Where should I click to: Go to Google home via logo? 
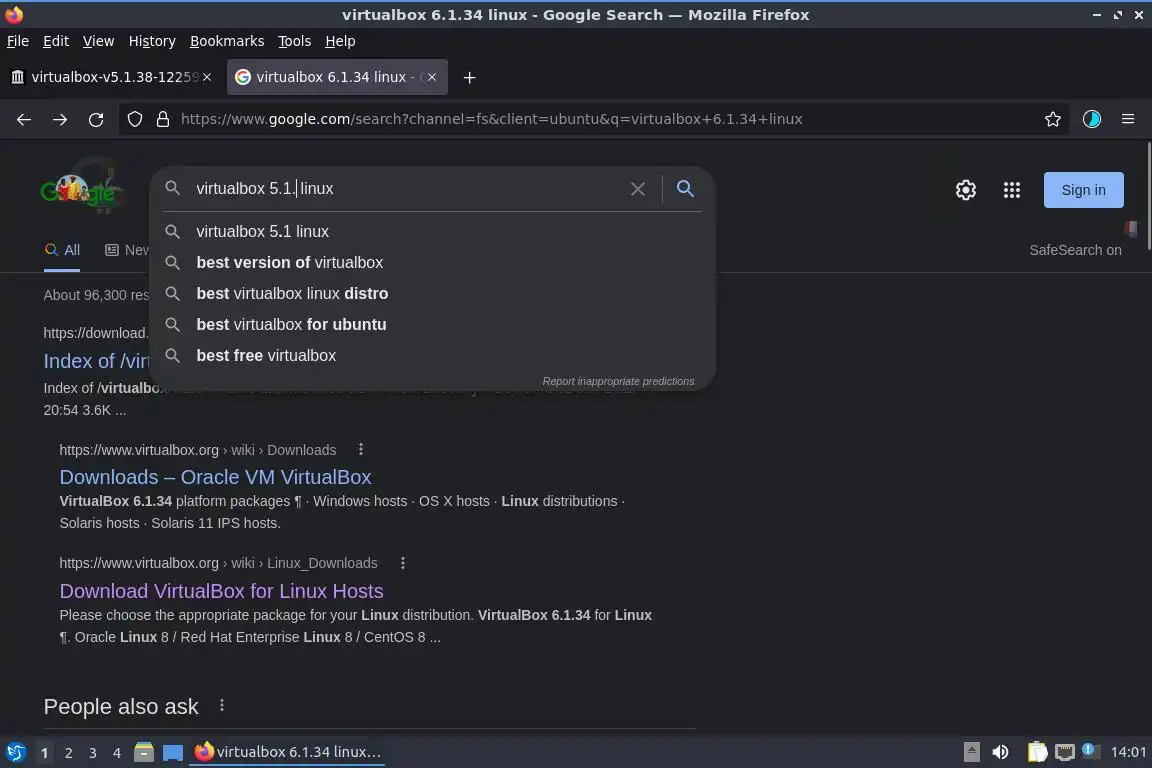point(81,191)
